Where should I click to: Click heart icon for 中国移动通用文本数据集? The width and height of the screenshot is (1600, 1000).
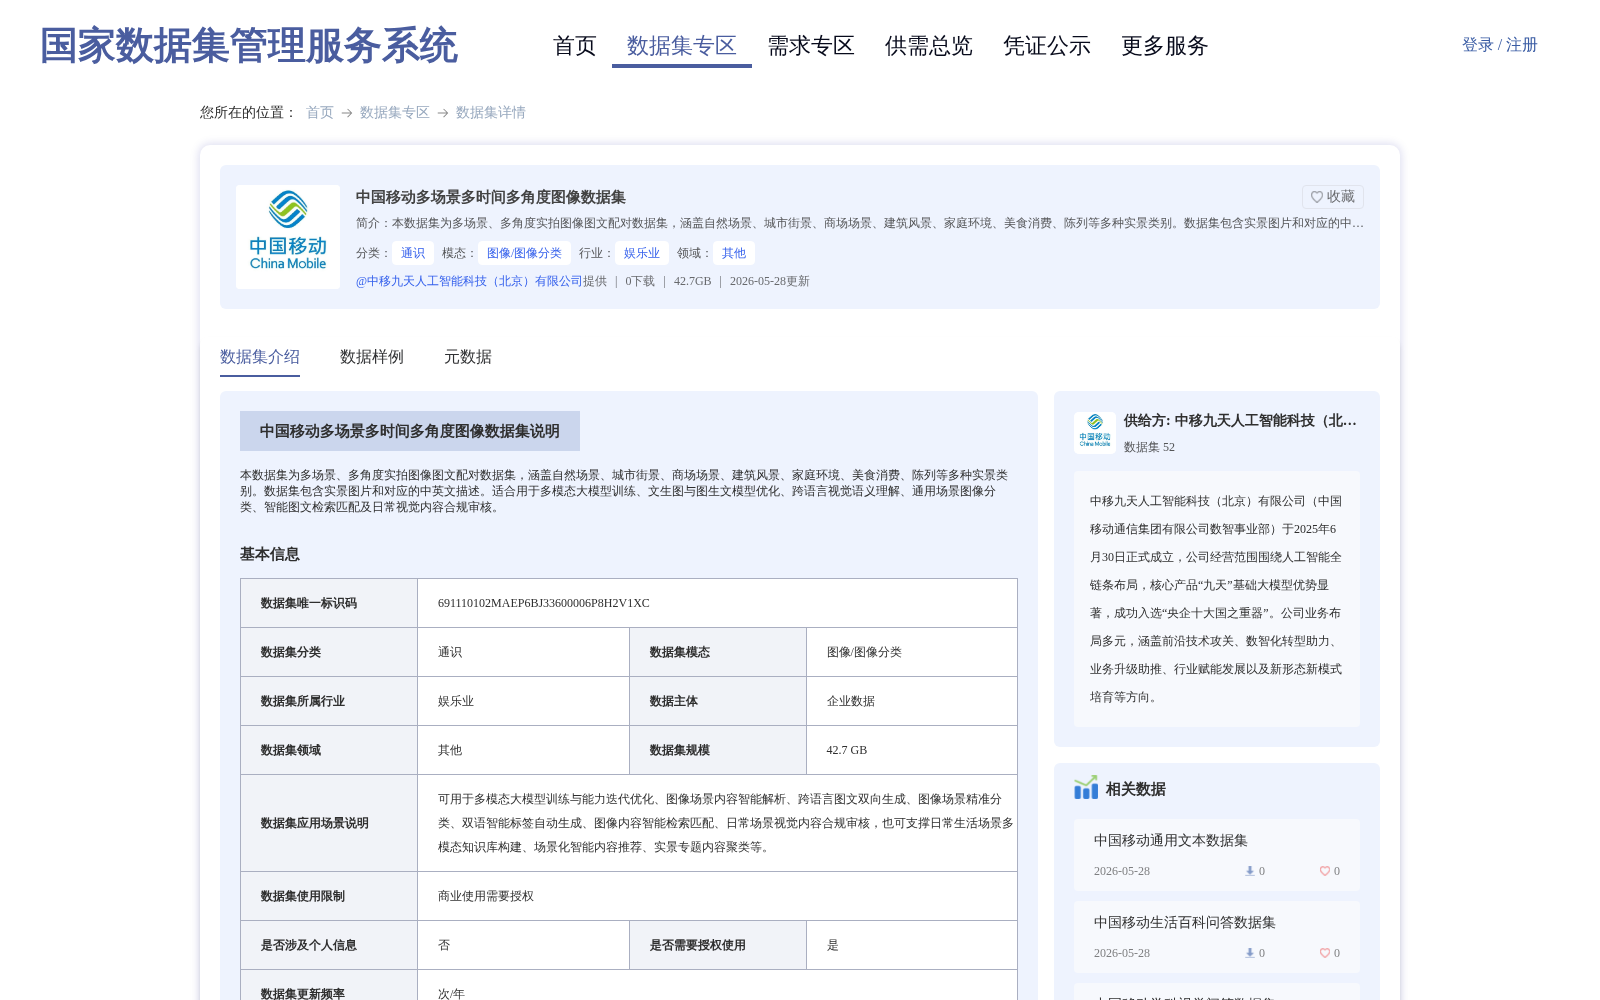(x=1324, y=871)
